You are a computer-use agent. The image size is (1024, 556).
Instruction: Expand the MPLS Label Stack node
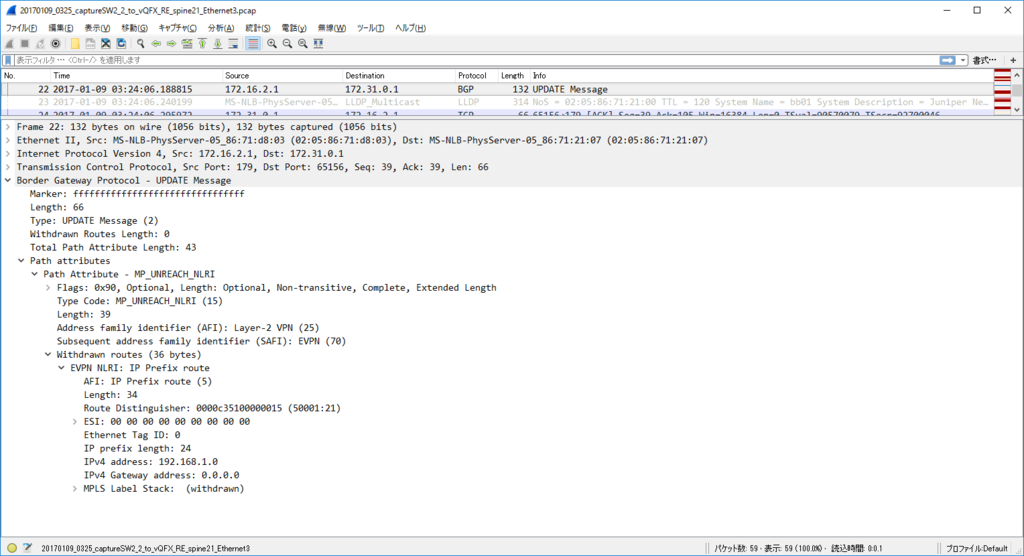pyautogui.click(x=74, y=488)
